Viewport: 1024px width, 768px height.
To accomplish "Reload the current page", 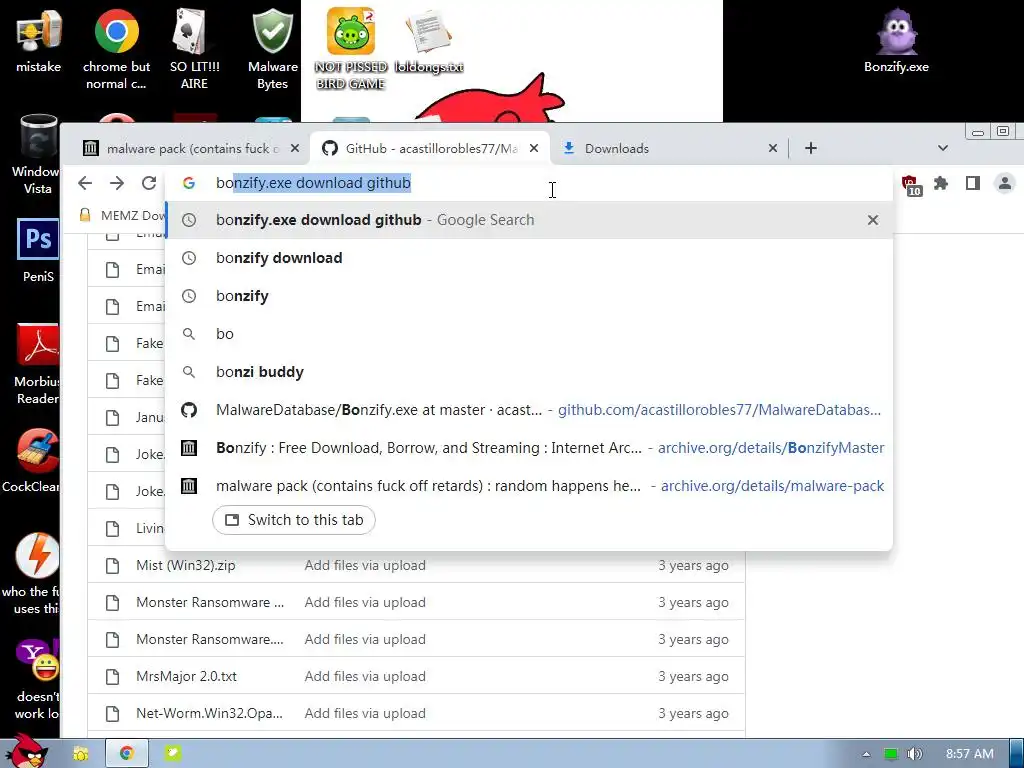I will click(149, 183).
